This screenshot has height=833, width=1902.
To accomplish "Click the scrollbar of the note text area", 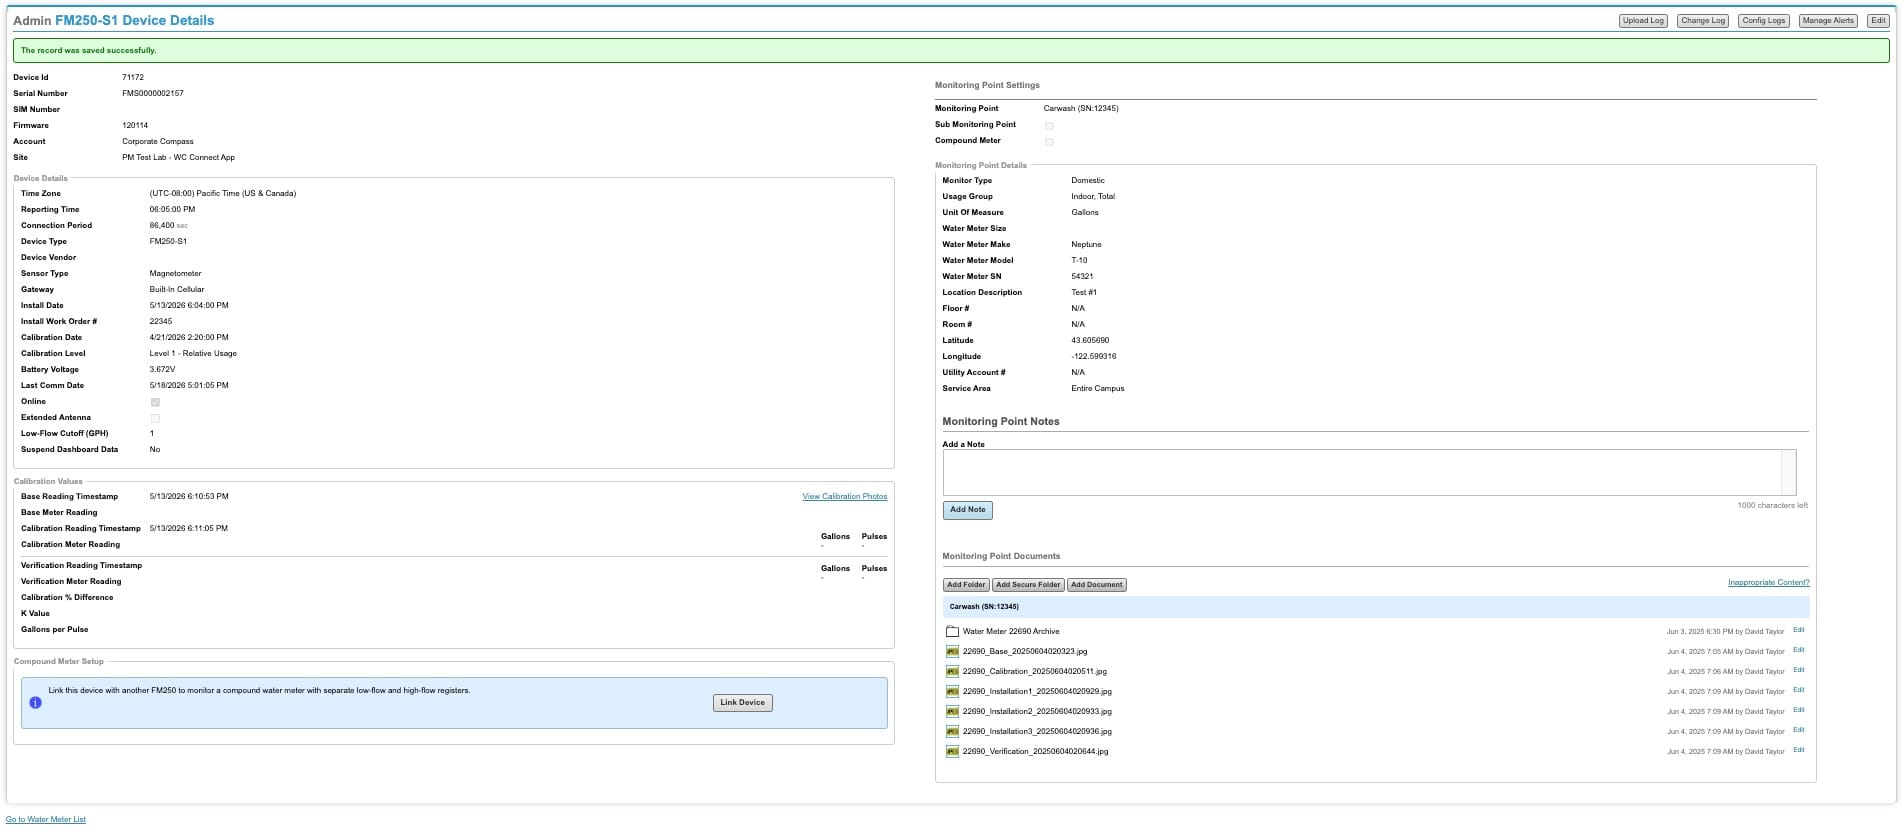I will point(1789,472).
